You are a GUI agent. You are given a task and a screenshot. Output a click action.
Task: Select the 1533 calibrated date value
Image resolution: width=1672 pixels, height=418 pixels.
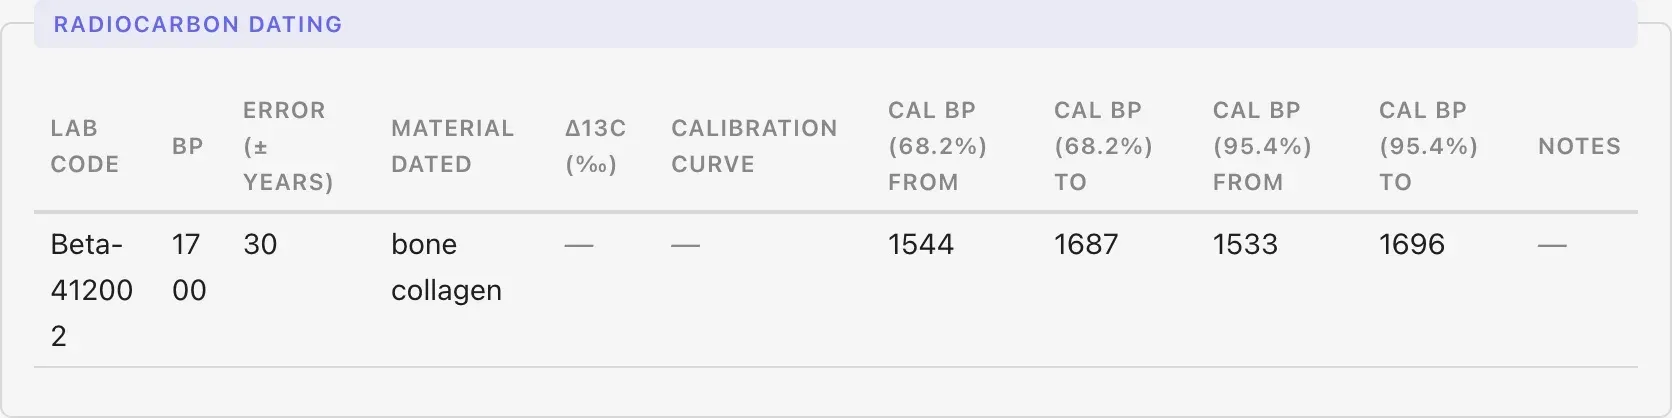(1245, 244)
